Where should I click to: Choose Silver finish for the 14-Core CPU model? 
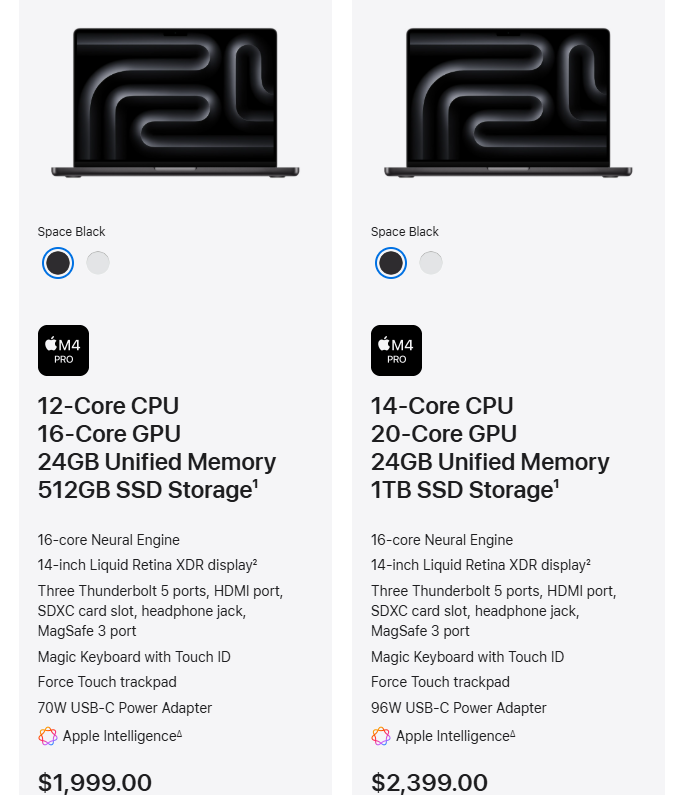pyautogui.click(x=431, y=263)
